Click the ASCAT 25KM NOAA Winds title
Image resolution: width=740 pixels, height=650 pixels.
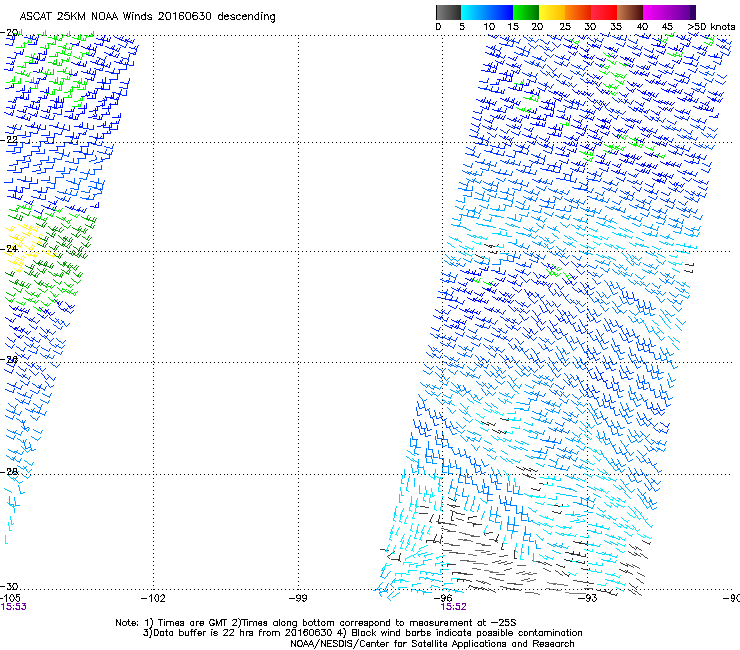147,16
